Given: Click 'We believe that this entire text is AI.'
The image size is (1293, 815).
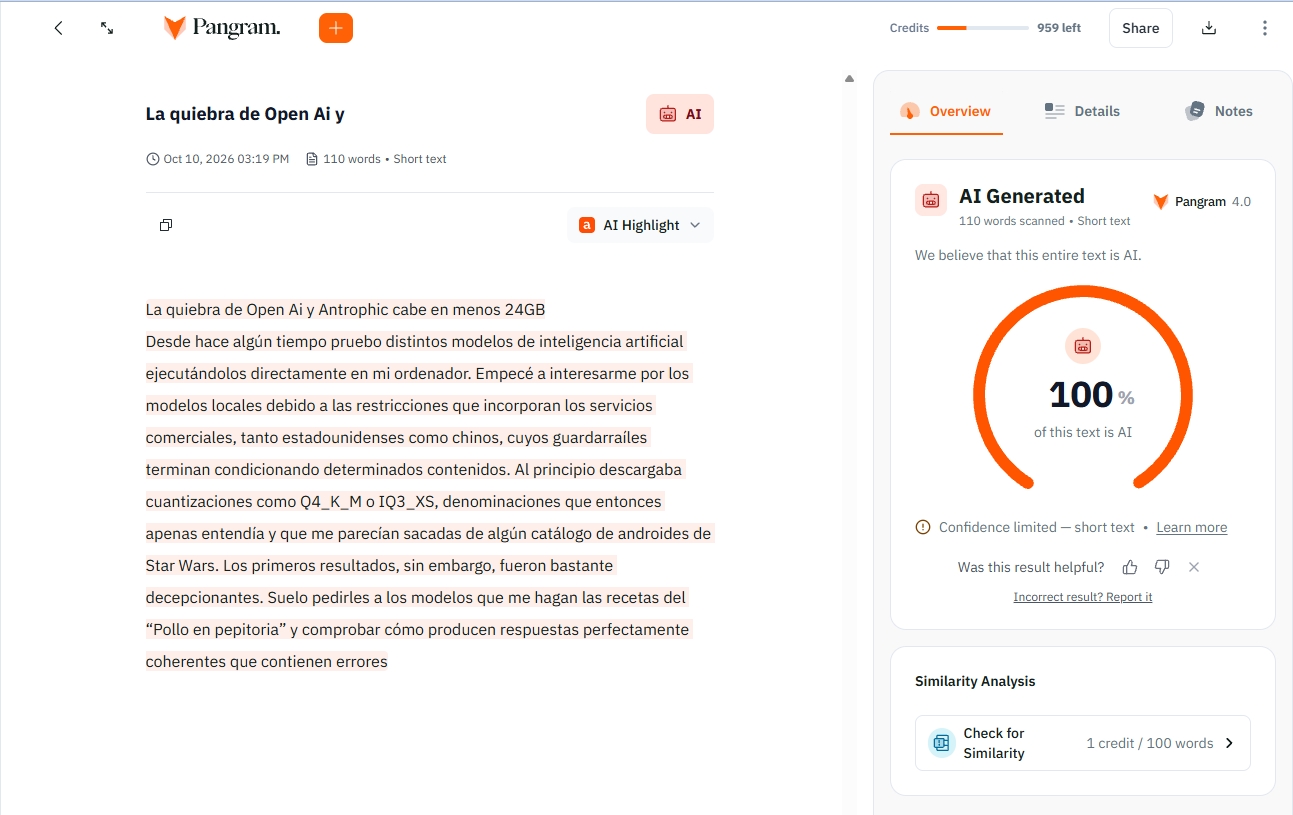Looking at the screenshot, I should [x=1028, y=255].
